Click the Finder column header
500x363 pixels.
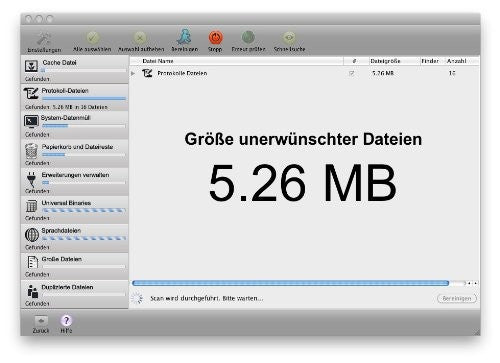click(x=432, y=61)
